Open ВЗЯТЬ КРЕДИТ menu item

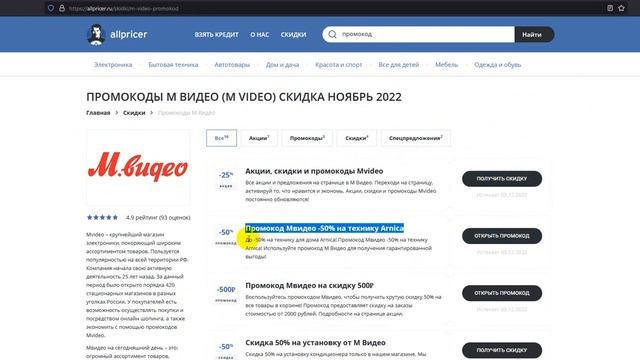(x=216, y=35)
